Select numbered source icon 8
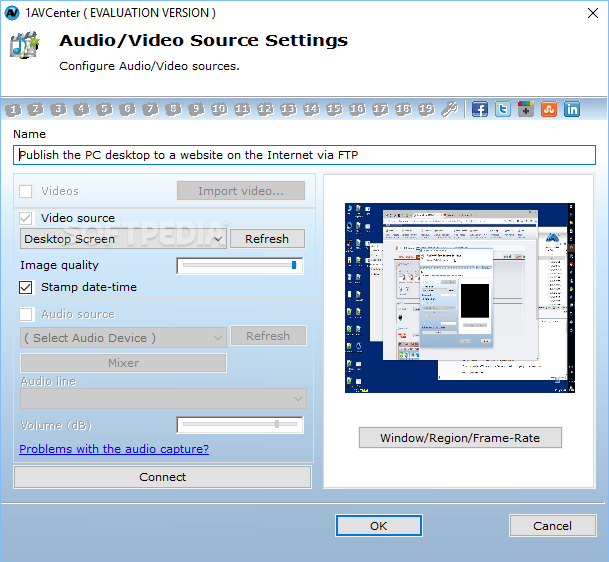Image resolution: width=609 pixels, height=562 pixels. point(173,110)
